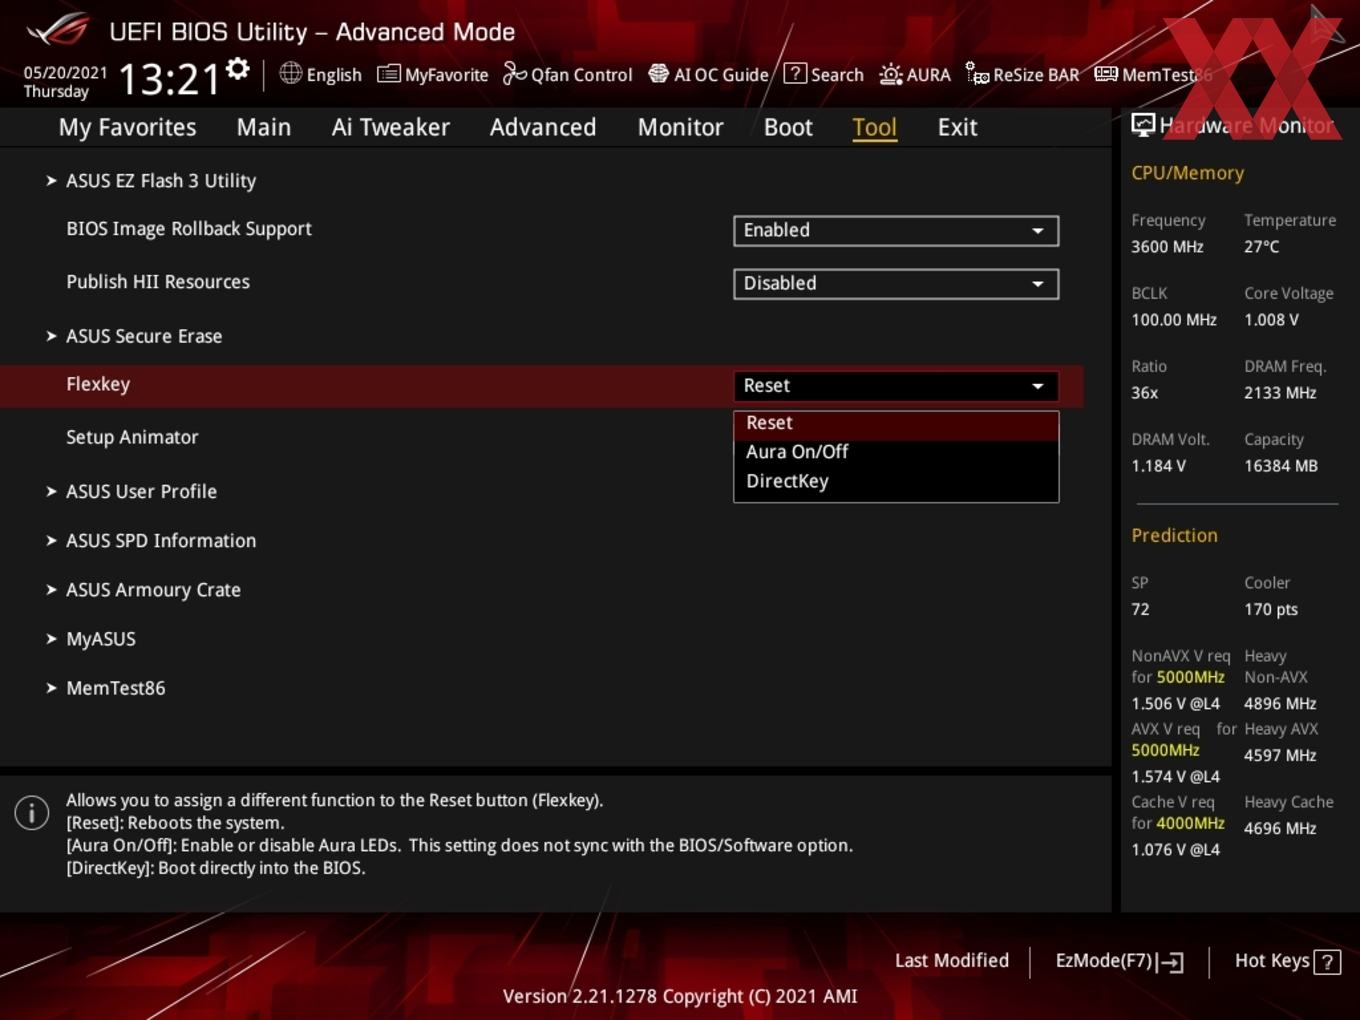Expand ASUS Armoury Crate
1360x1020 pixels.
tap(152, 590)
